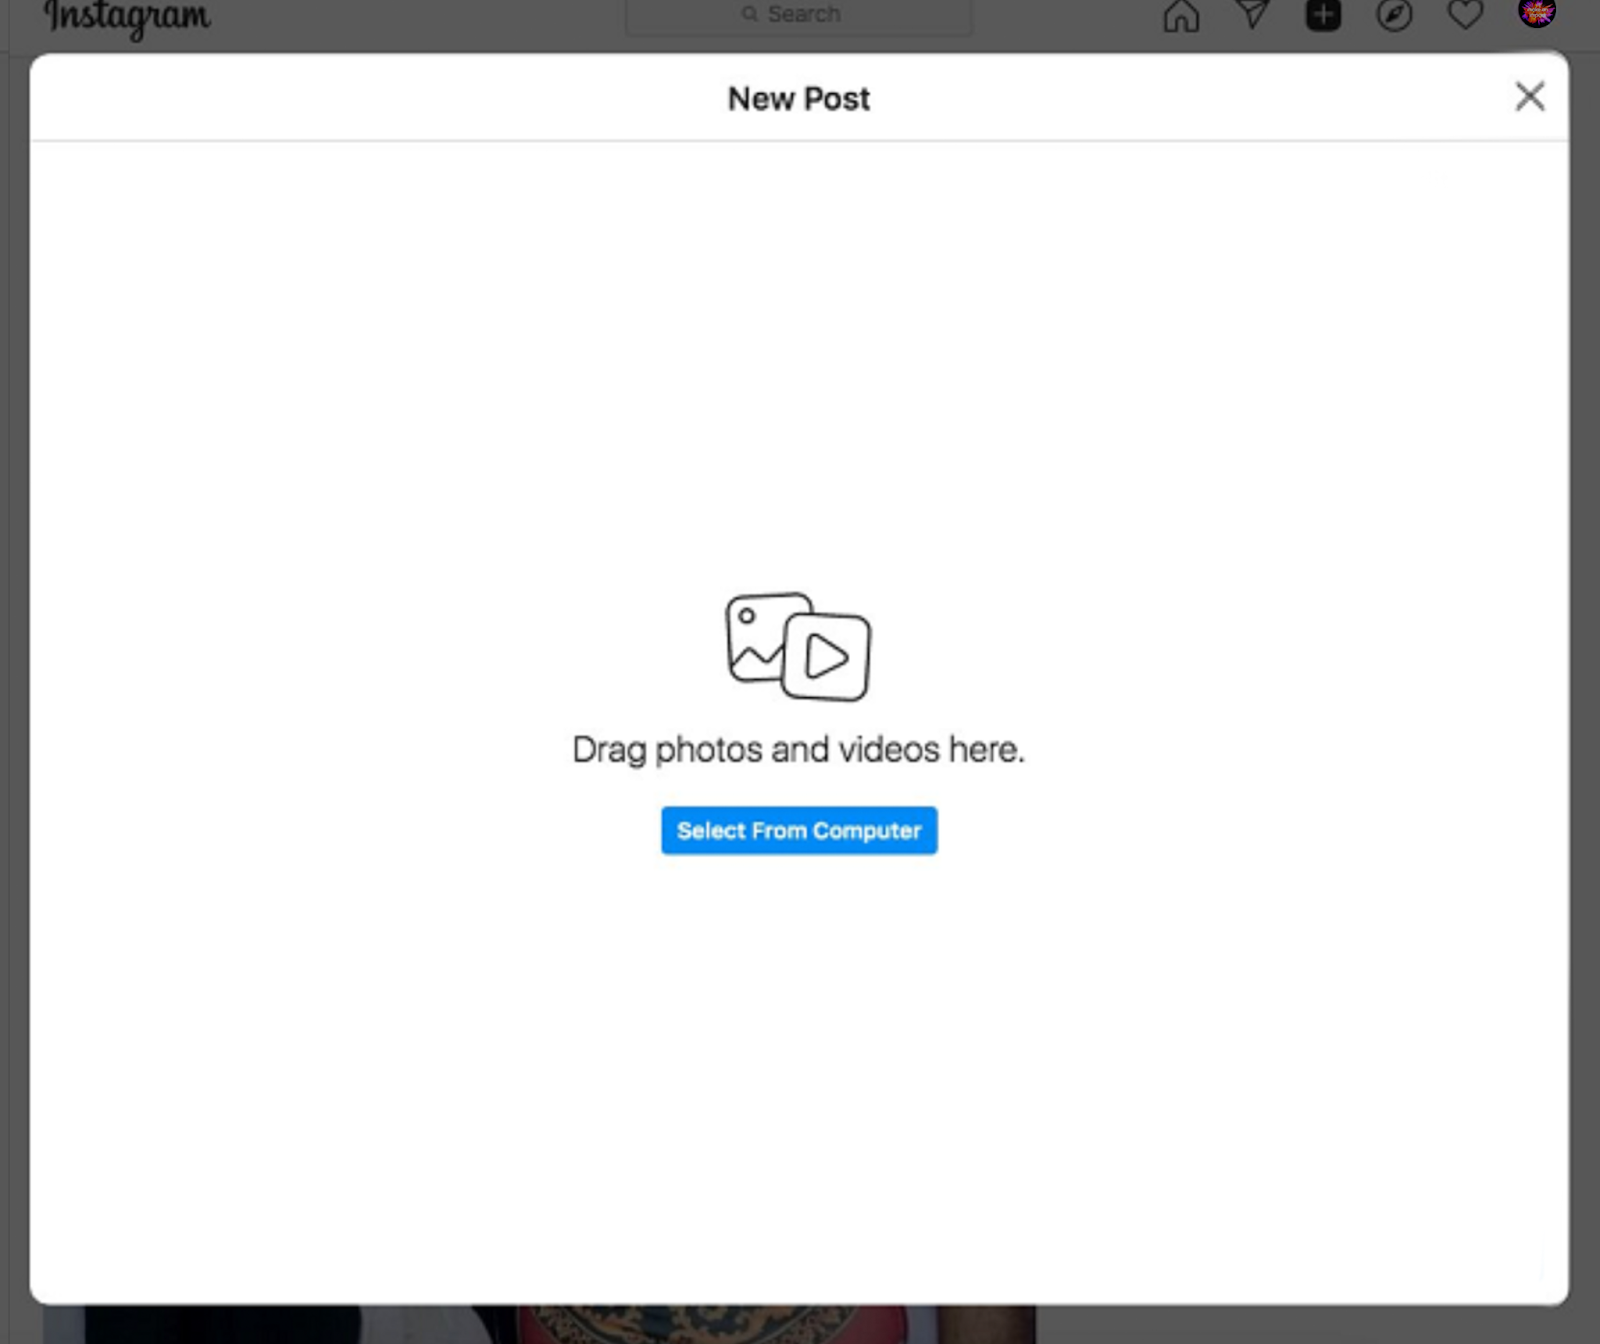The width and height of the screenshot is (1600, 1344).
Task: Open the Home feed icon
Action: [1181, 15]
